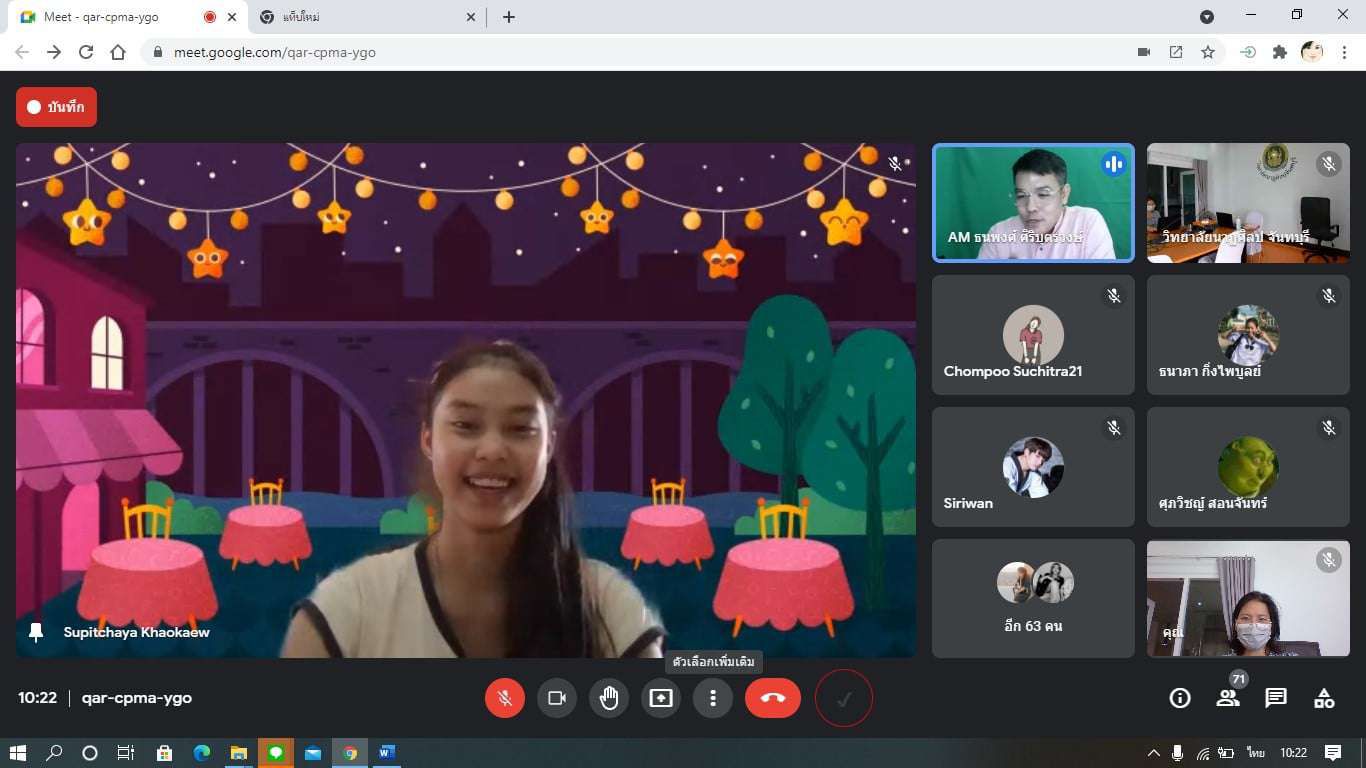This screenshot has width=1366, height=768.
Task: Switch to the Meet call tab
Action: point(110,17)
